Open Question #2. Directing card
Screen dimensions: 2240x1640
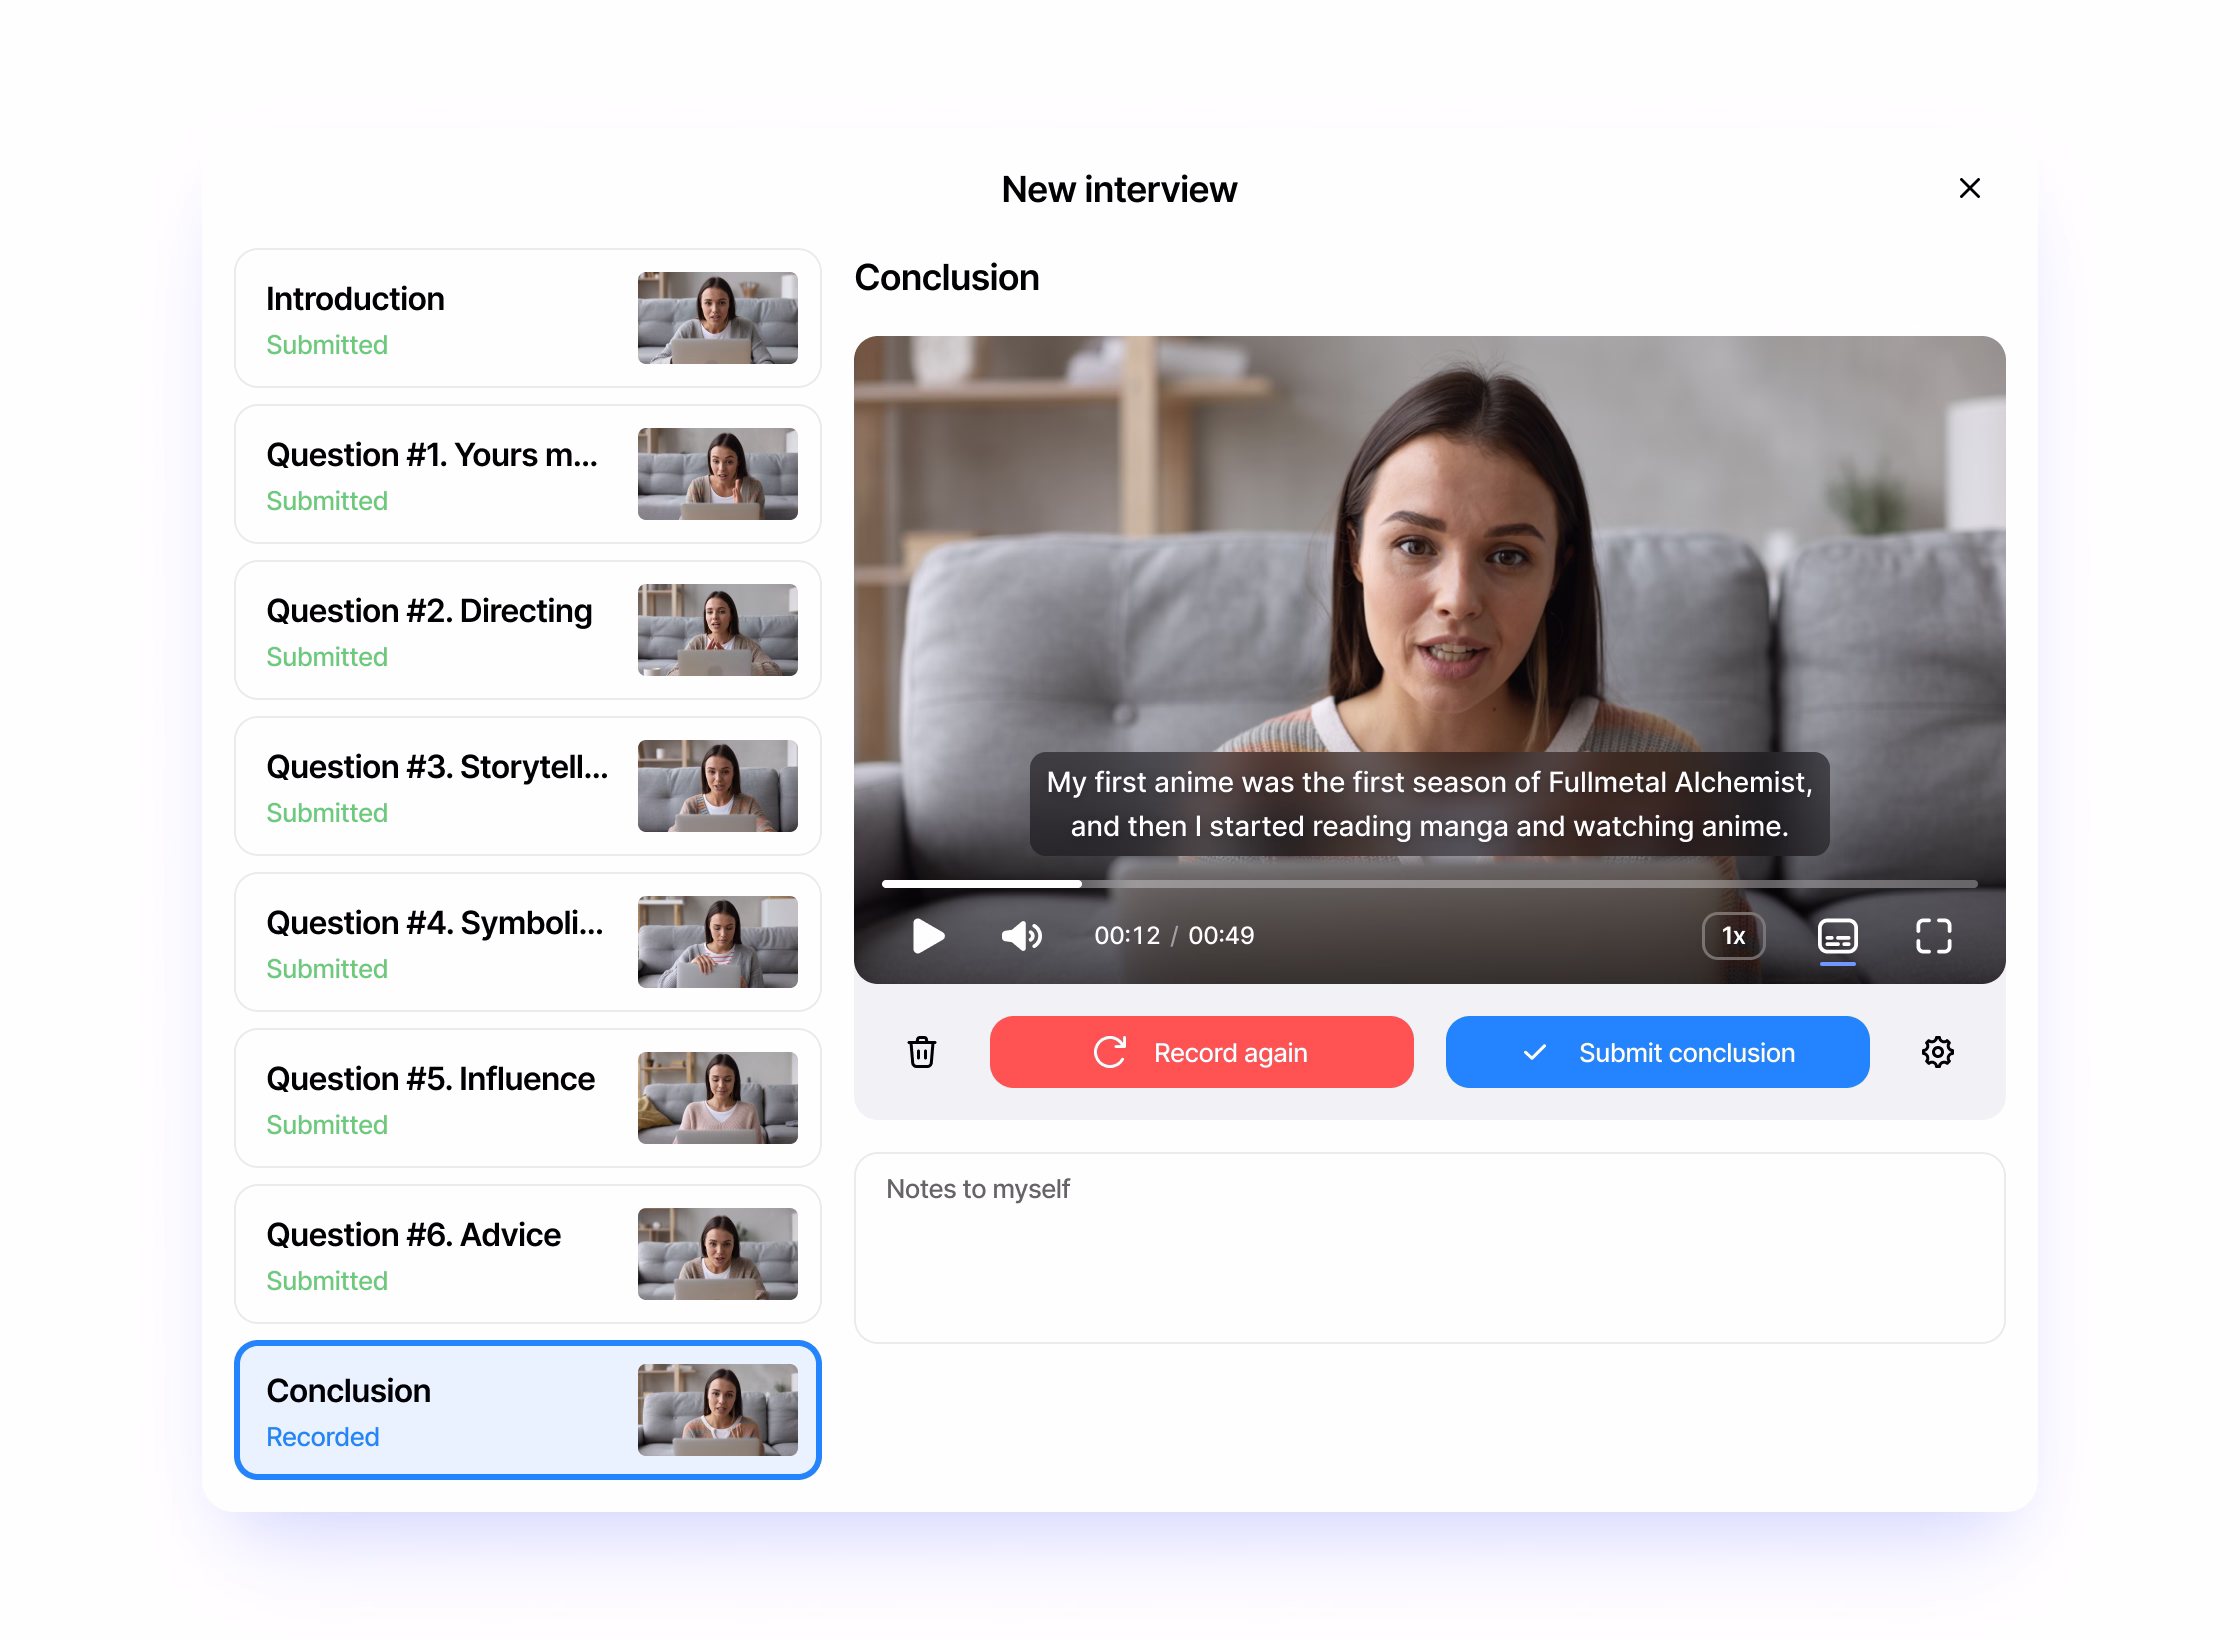pos(528,630)
